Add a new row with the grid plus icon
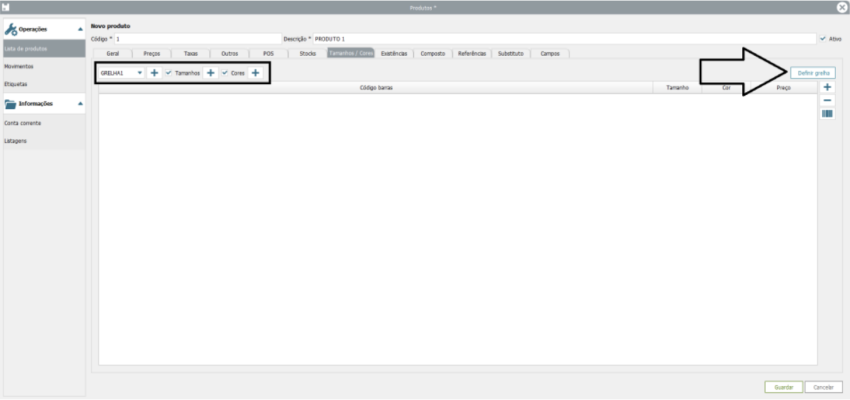 (827, 88)
